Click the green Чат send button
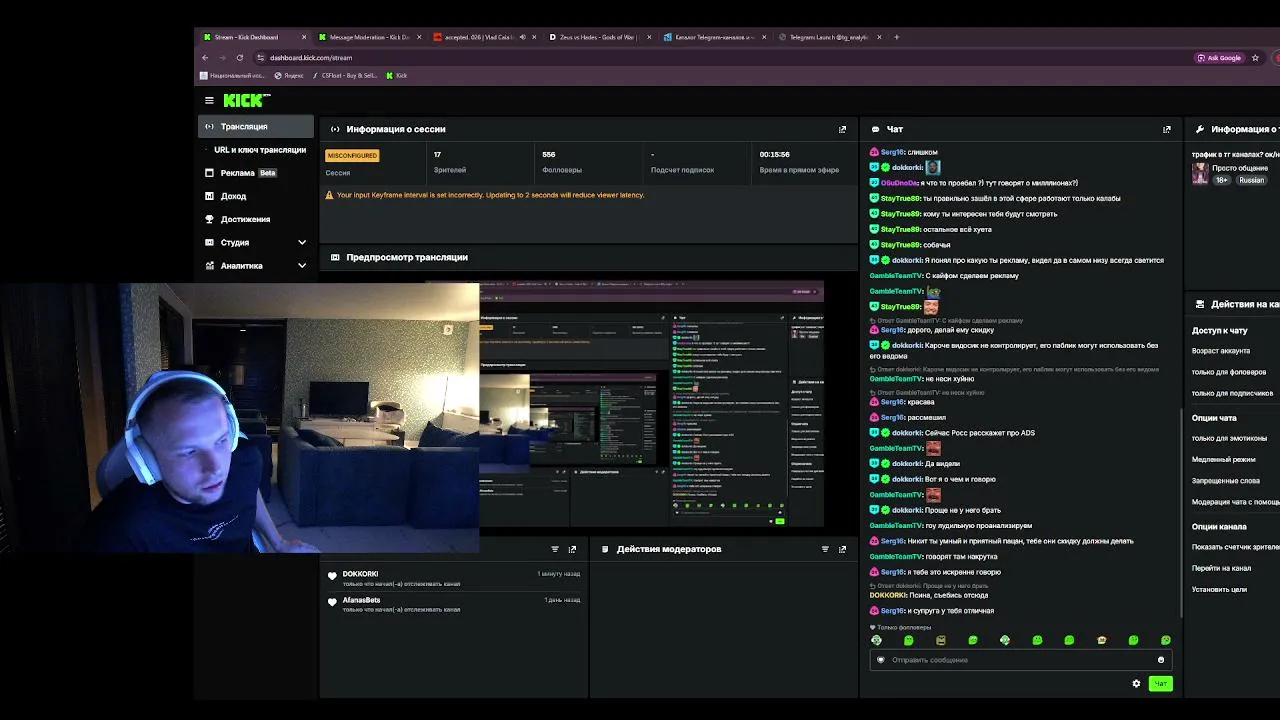This screenshot has height=720, width=1280. click(x=1160, y=684)
